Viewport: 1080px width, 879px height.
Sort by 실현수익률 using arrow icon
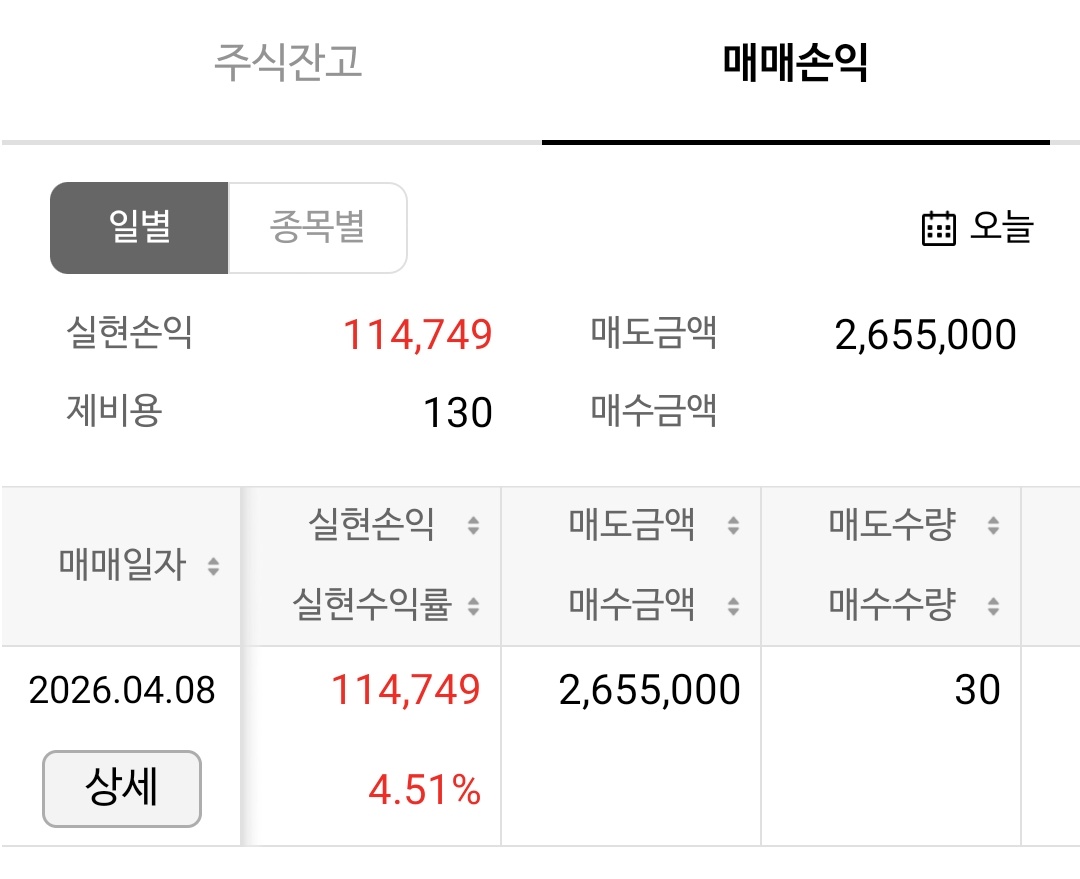click(x=473, y=605)
